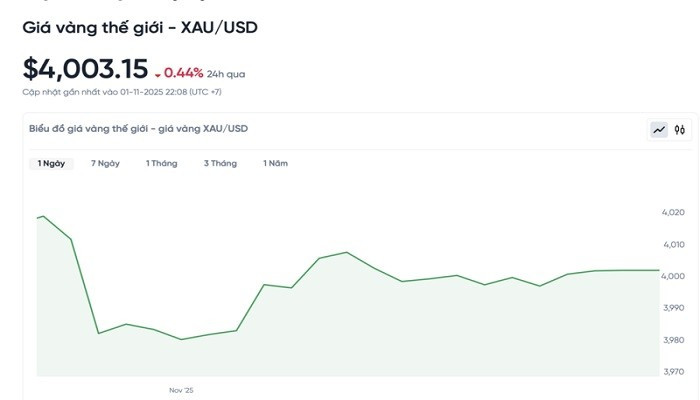Viewport: 700px width, 400px height.
Task: Click the 3,970 y-axis label
Action: point(673,372)
